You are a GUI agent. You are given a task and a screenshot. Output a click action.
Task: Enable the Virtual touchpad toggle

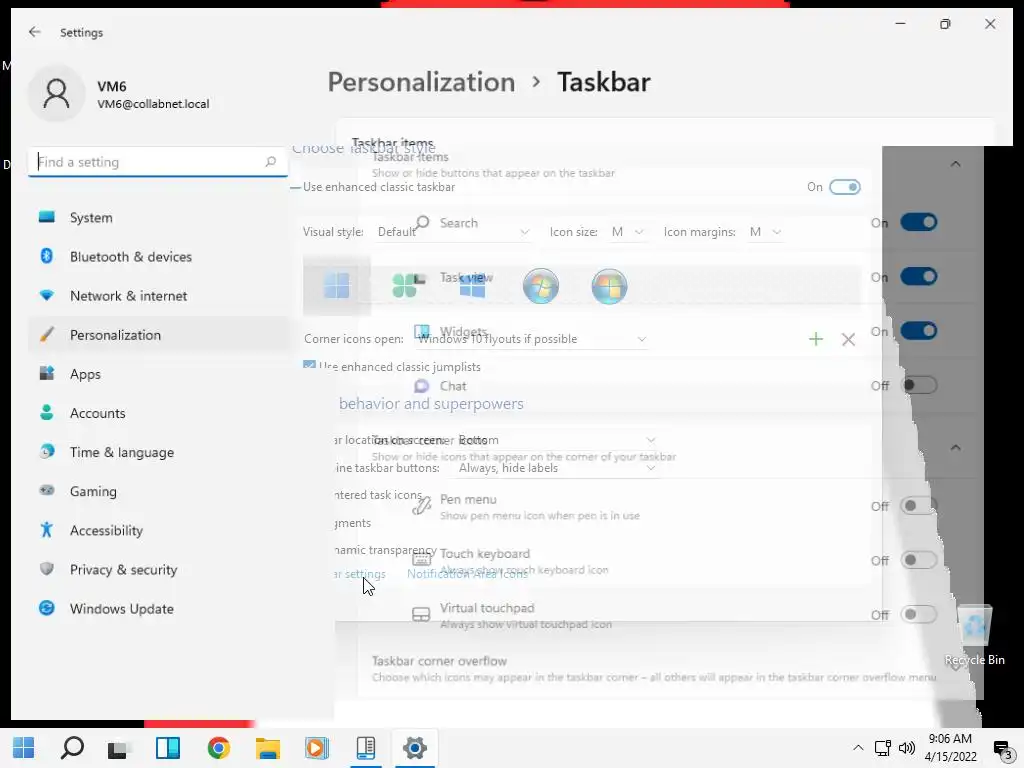coord(919,614)
